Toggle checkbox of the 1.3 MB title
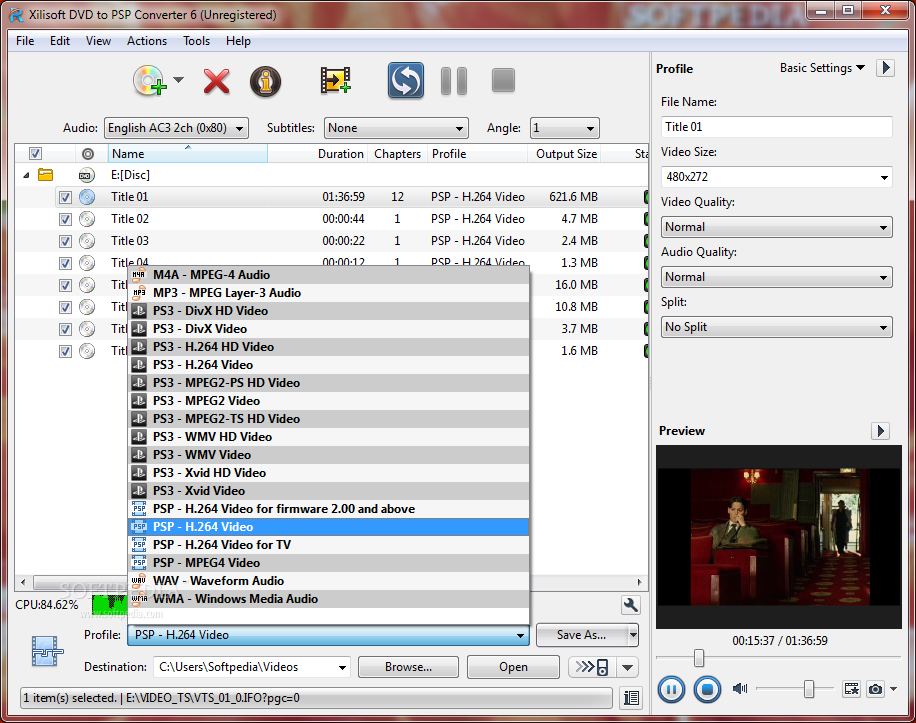Viewport: 916px width, 723px height. (65, 263)
